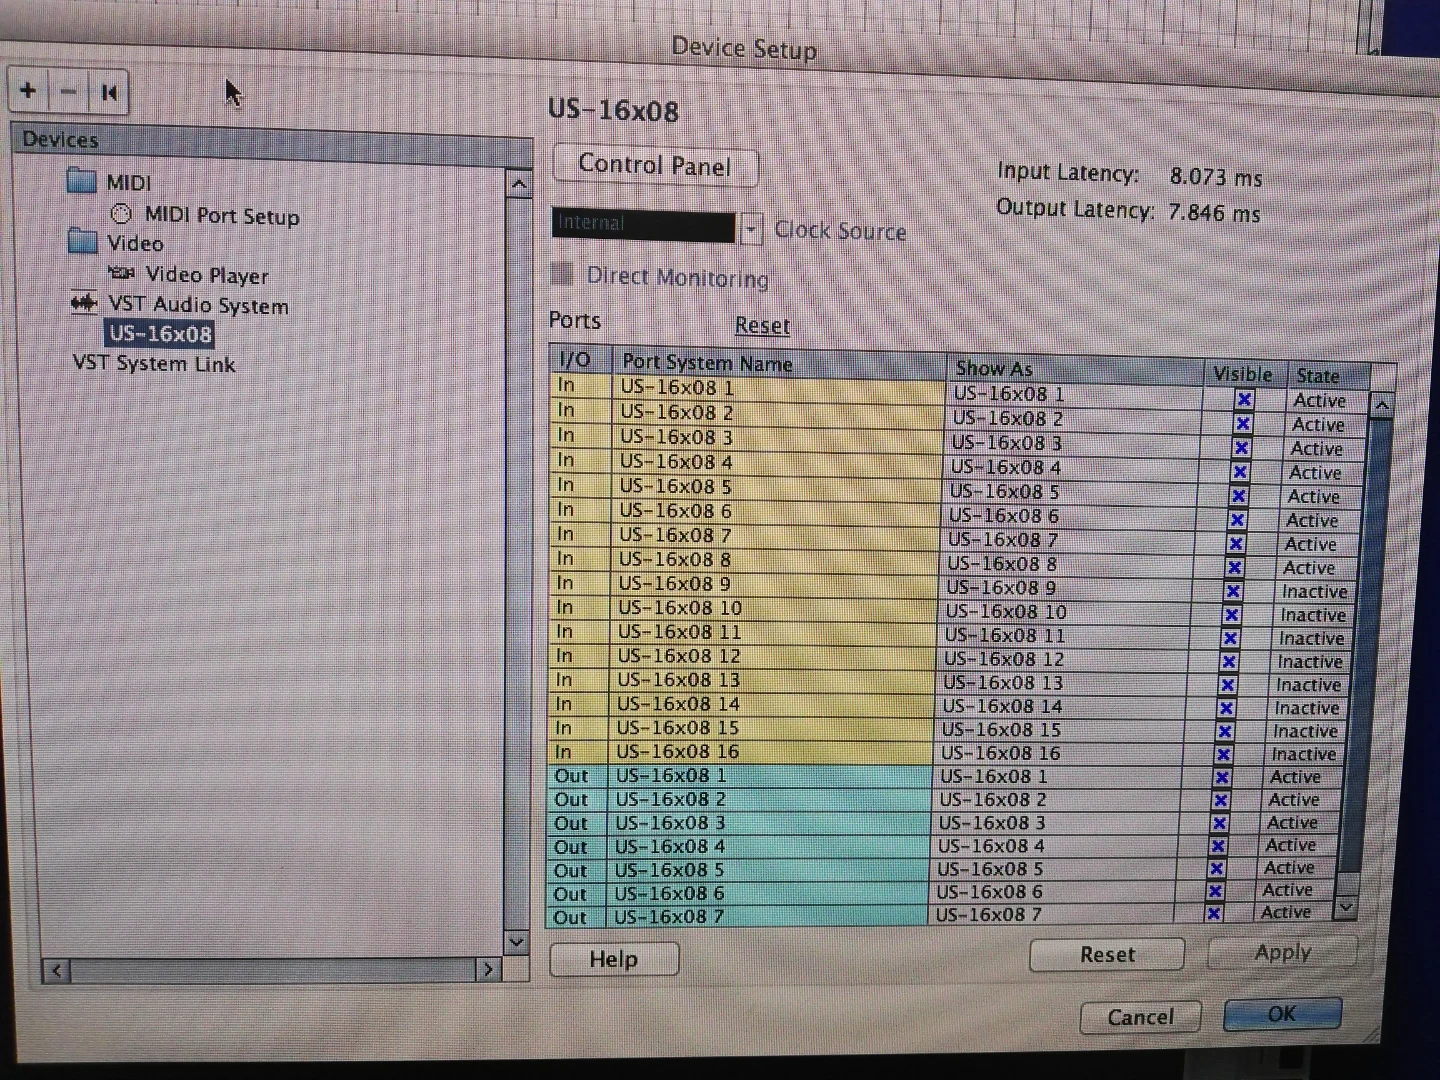Screen dimensions: 1440x1080
Task: Open the Clock Source dropdown arrow
Action: tap(751, 229)
